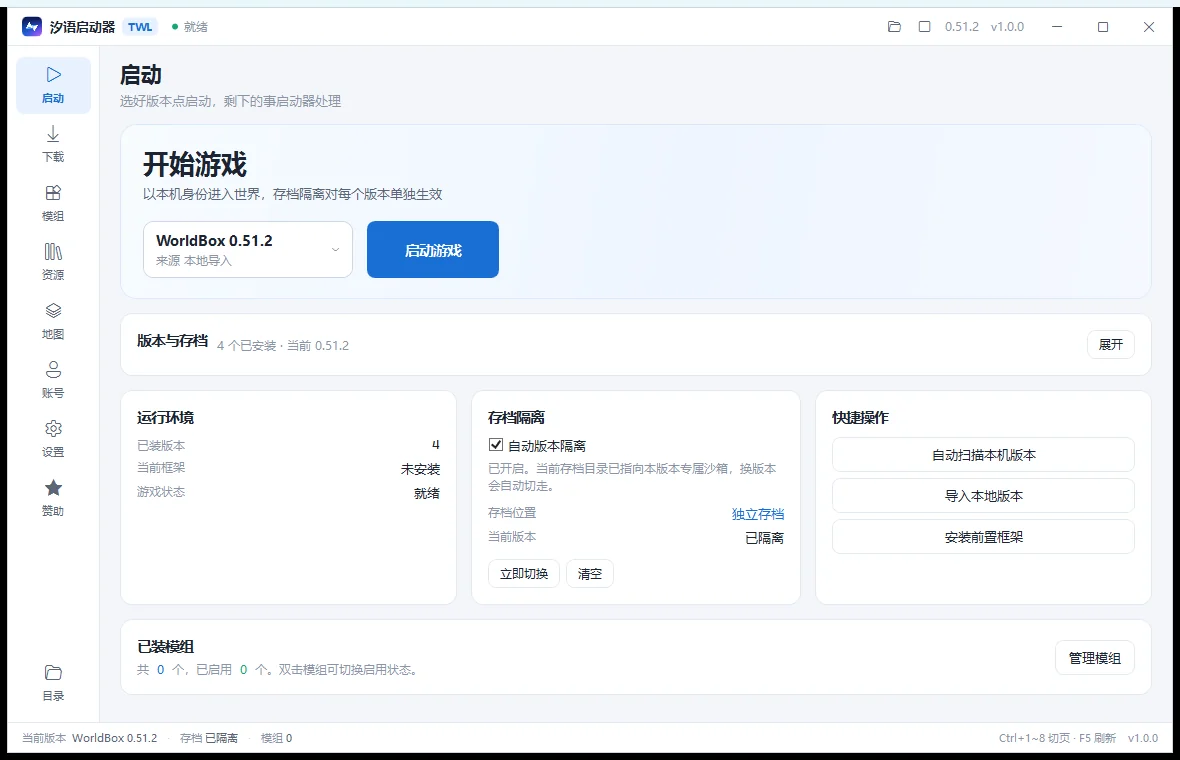
Task: Click the 汐语启动器 app logo
Action: pos(32,27)
